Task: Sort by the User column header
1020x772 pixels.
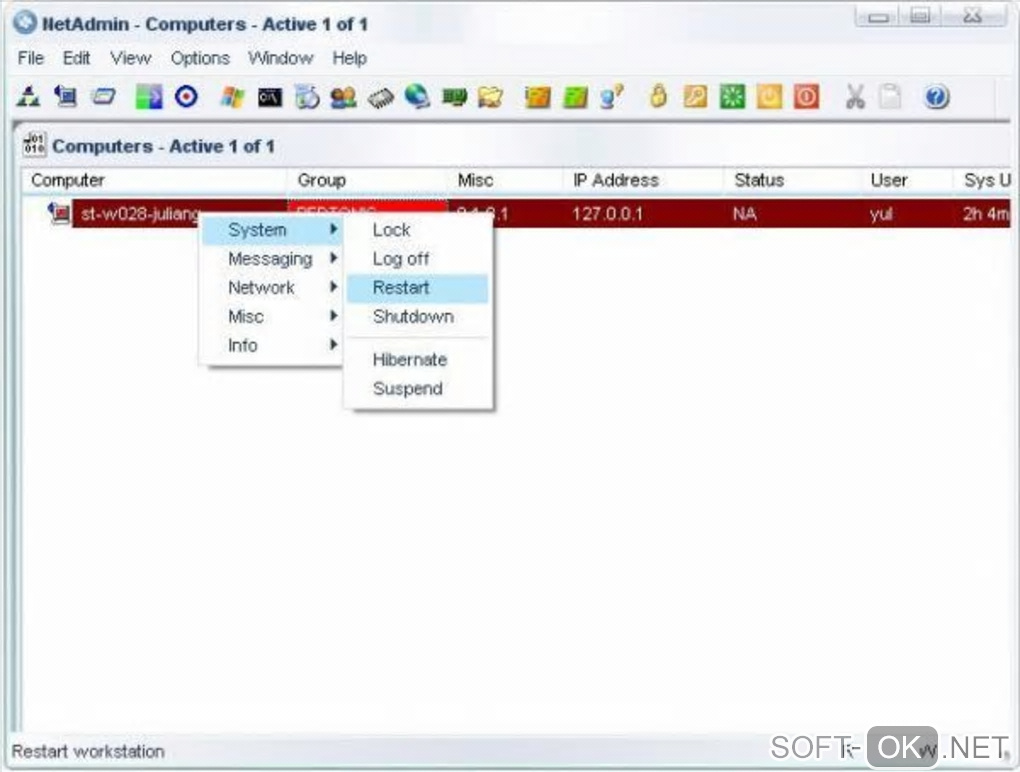Action: pyautogui.click(x=907, y=180)
